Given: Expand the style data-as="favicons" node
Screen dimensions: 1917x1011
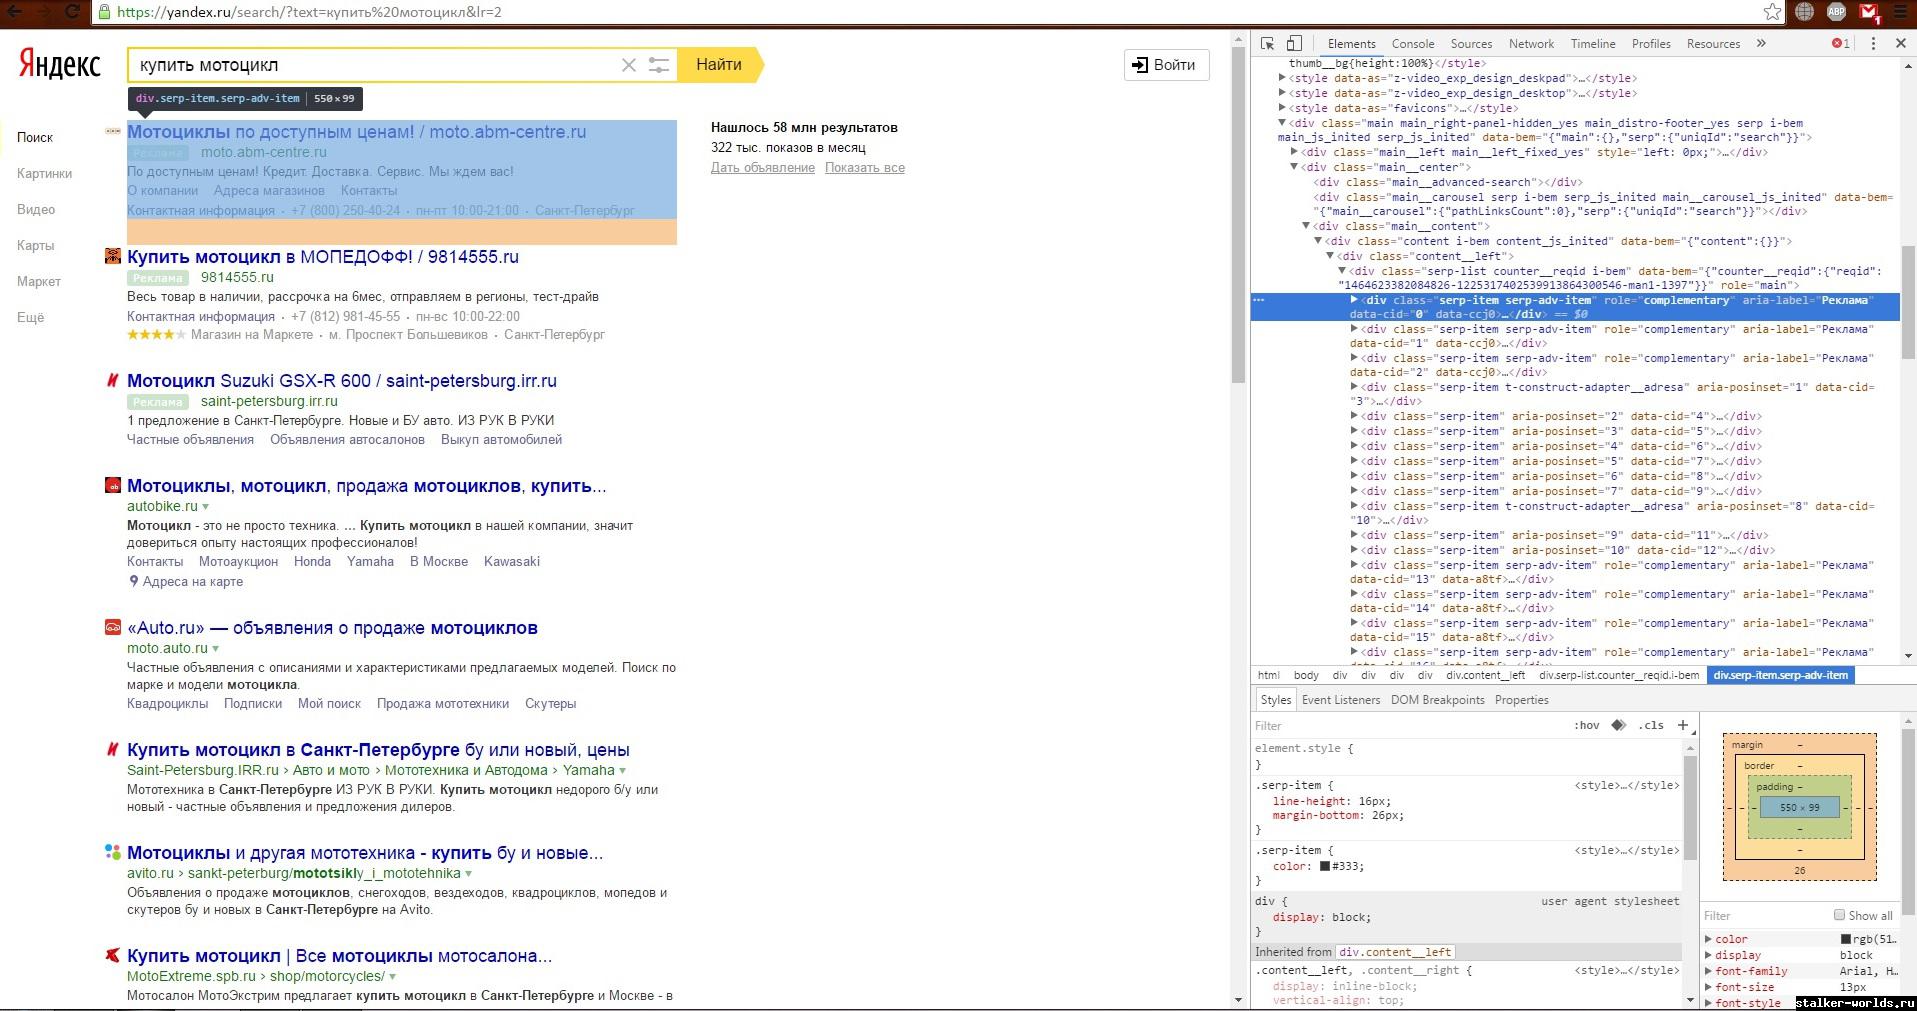Looking at the screenshot, I should point(1283,108).
